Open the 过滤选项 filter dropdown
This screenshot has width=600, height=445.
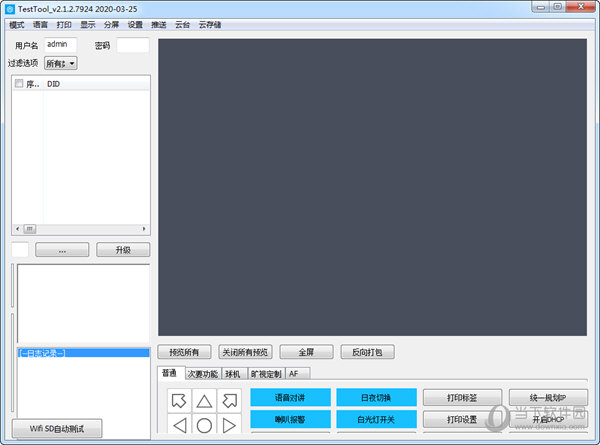(61, 63)
